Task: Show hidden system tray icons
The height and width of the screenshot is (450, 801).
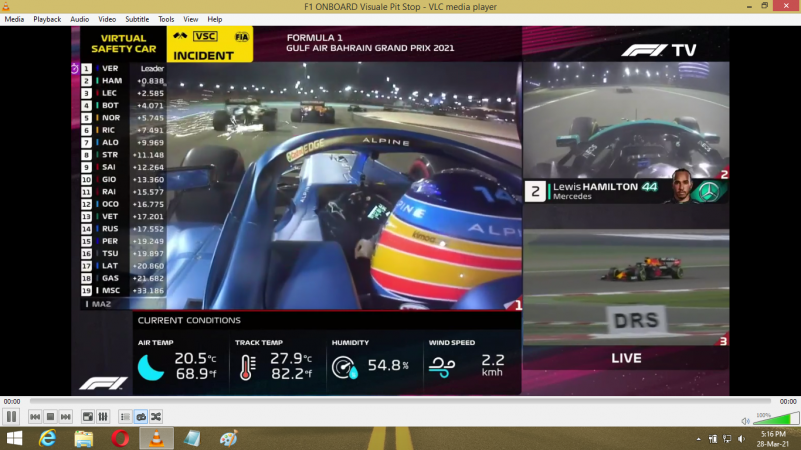Action: pos(698,439)
